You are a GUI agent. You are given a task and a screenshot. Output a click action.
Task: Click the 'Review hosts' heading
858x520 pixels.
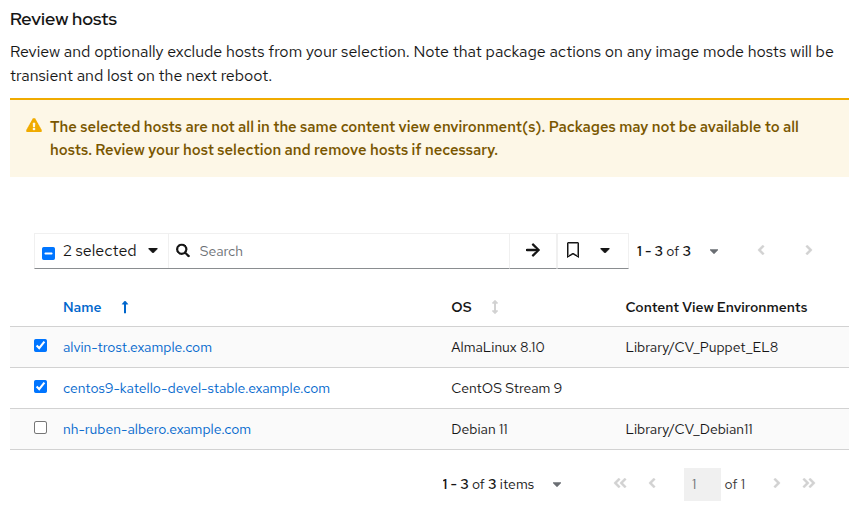[x=63, y=19]
